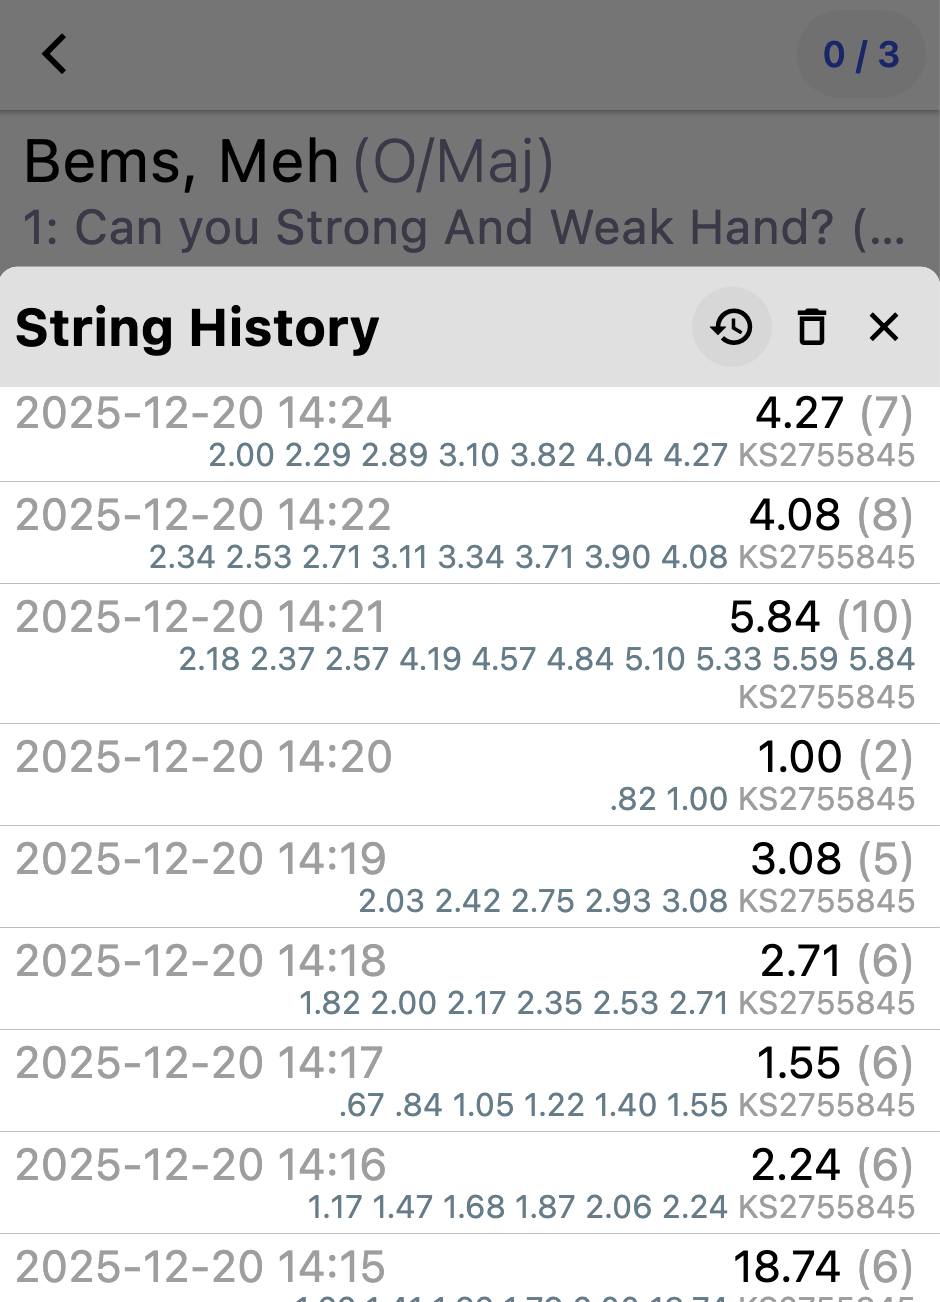
Task: Select the 14:15 entry with 18.74 time
Action: coord(470,1268)
